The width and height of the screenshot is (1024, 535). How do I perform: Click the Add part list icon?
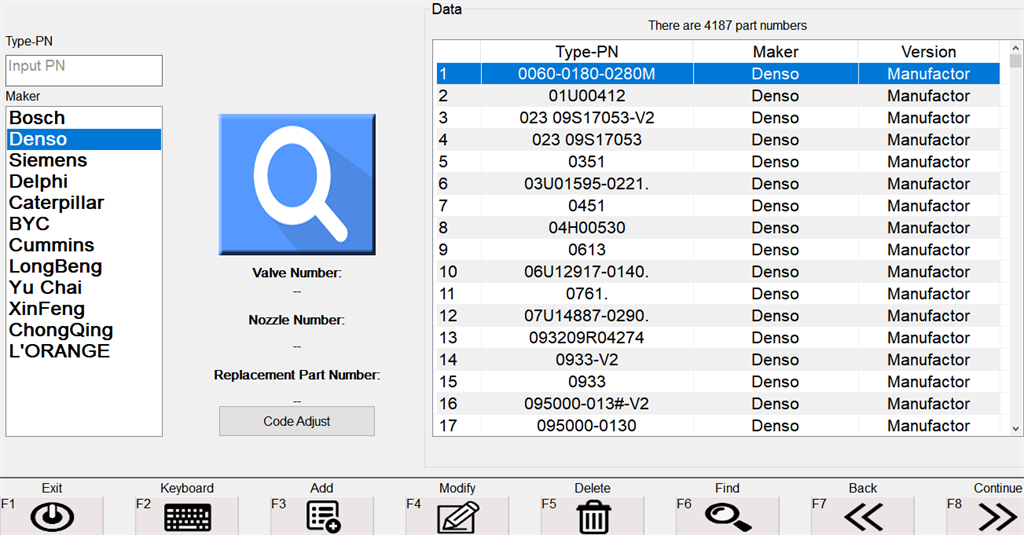[322, 516]
